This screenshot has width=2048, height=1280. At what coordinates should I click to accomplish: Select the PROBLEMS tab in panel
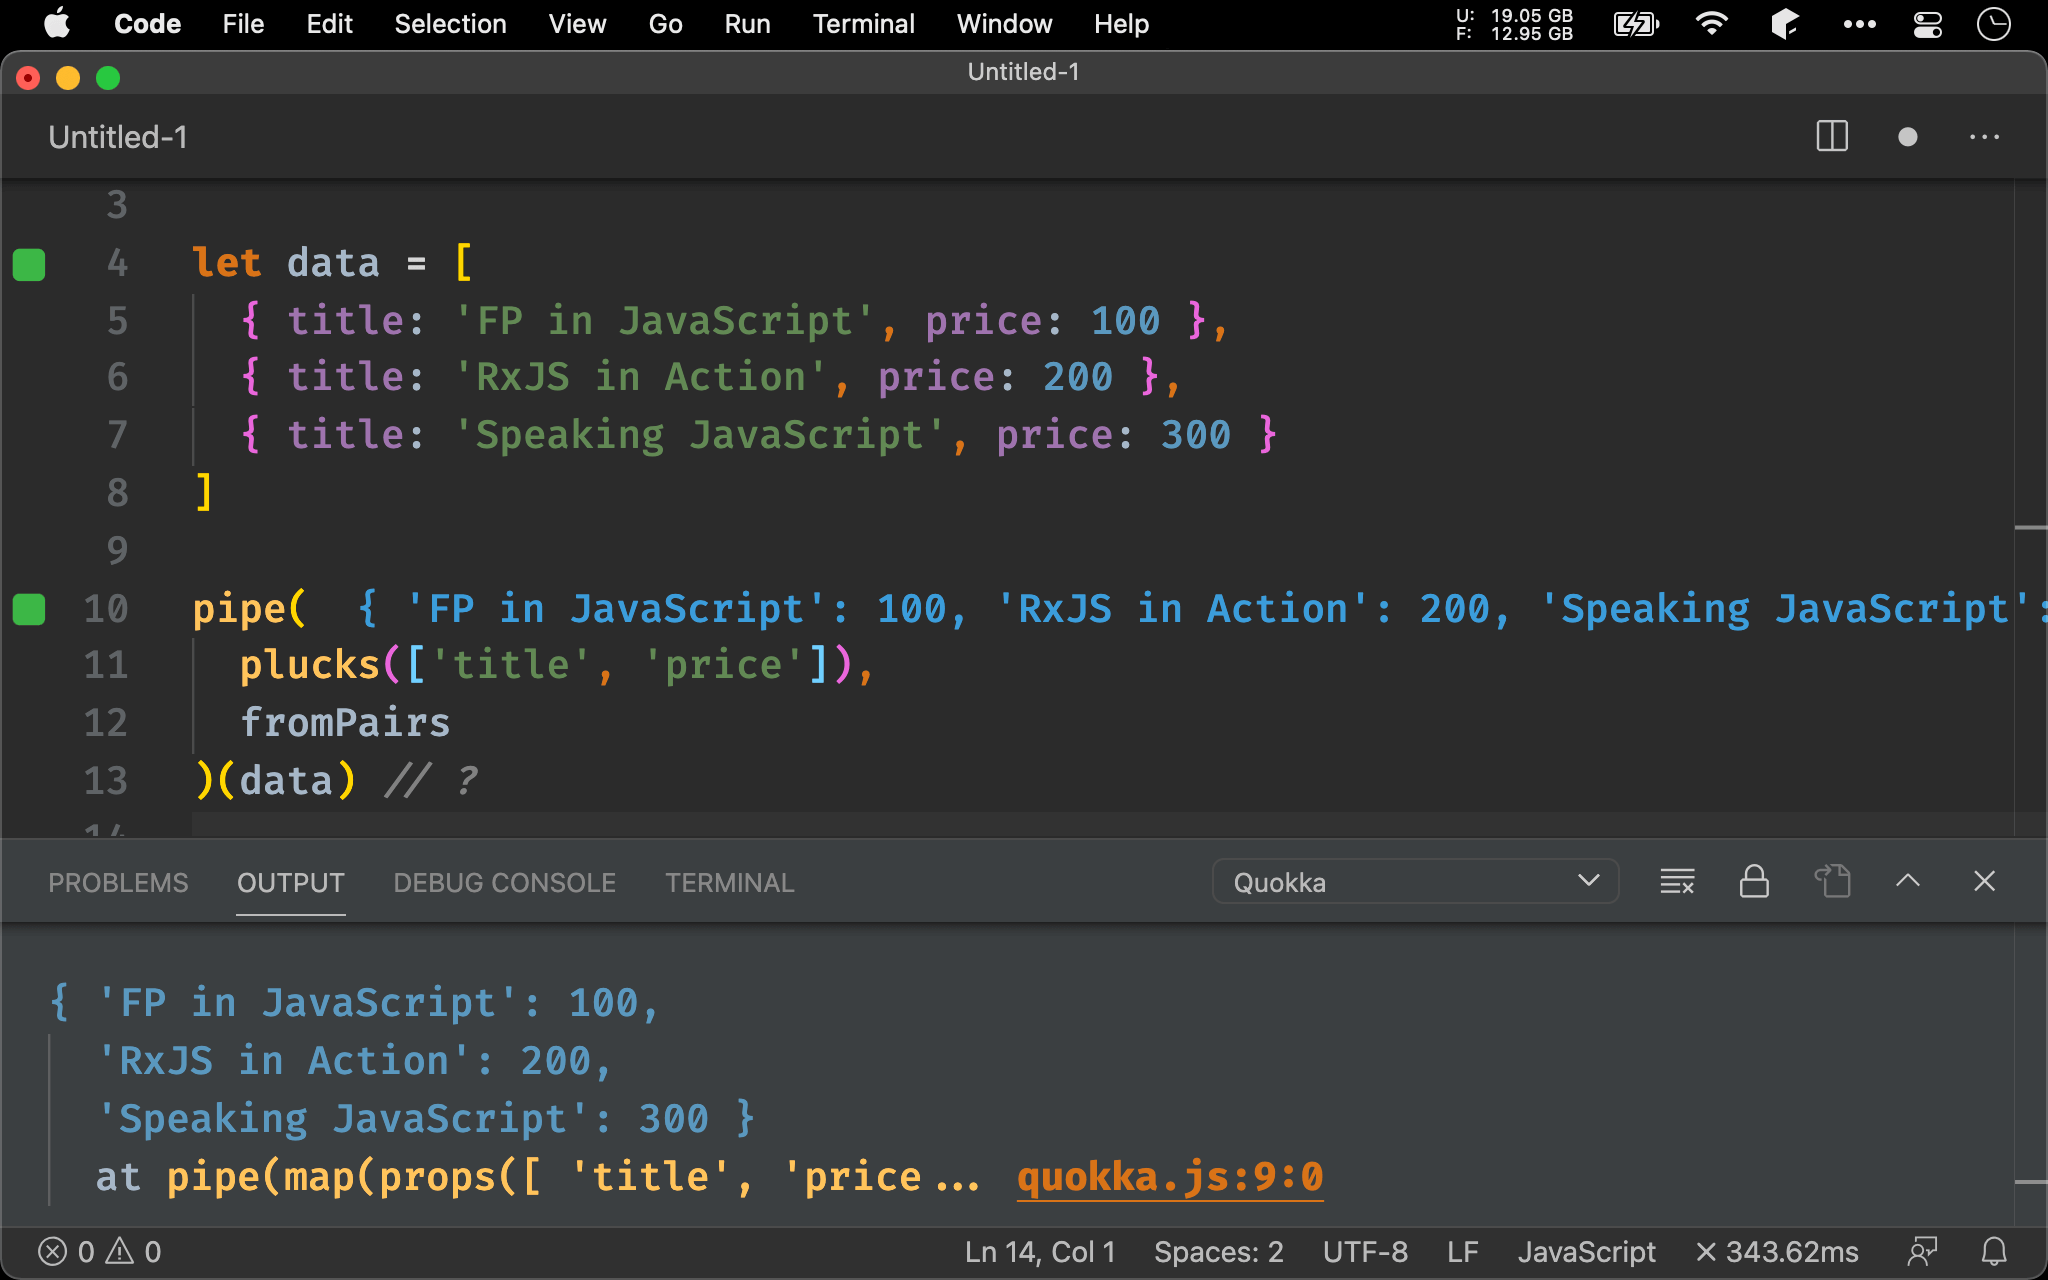point(118,883)
